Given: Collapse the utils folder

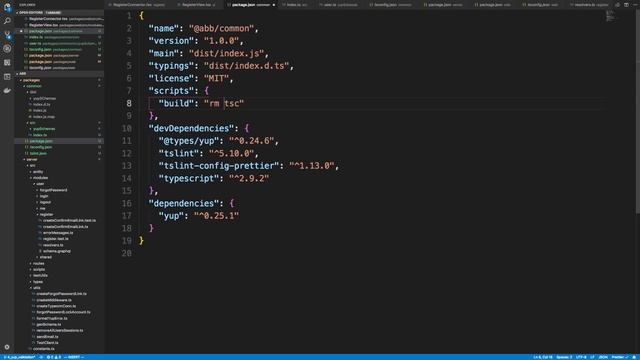Looking at the screenshot, I should pyautogui.click(x=37, y=288).
